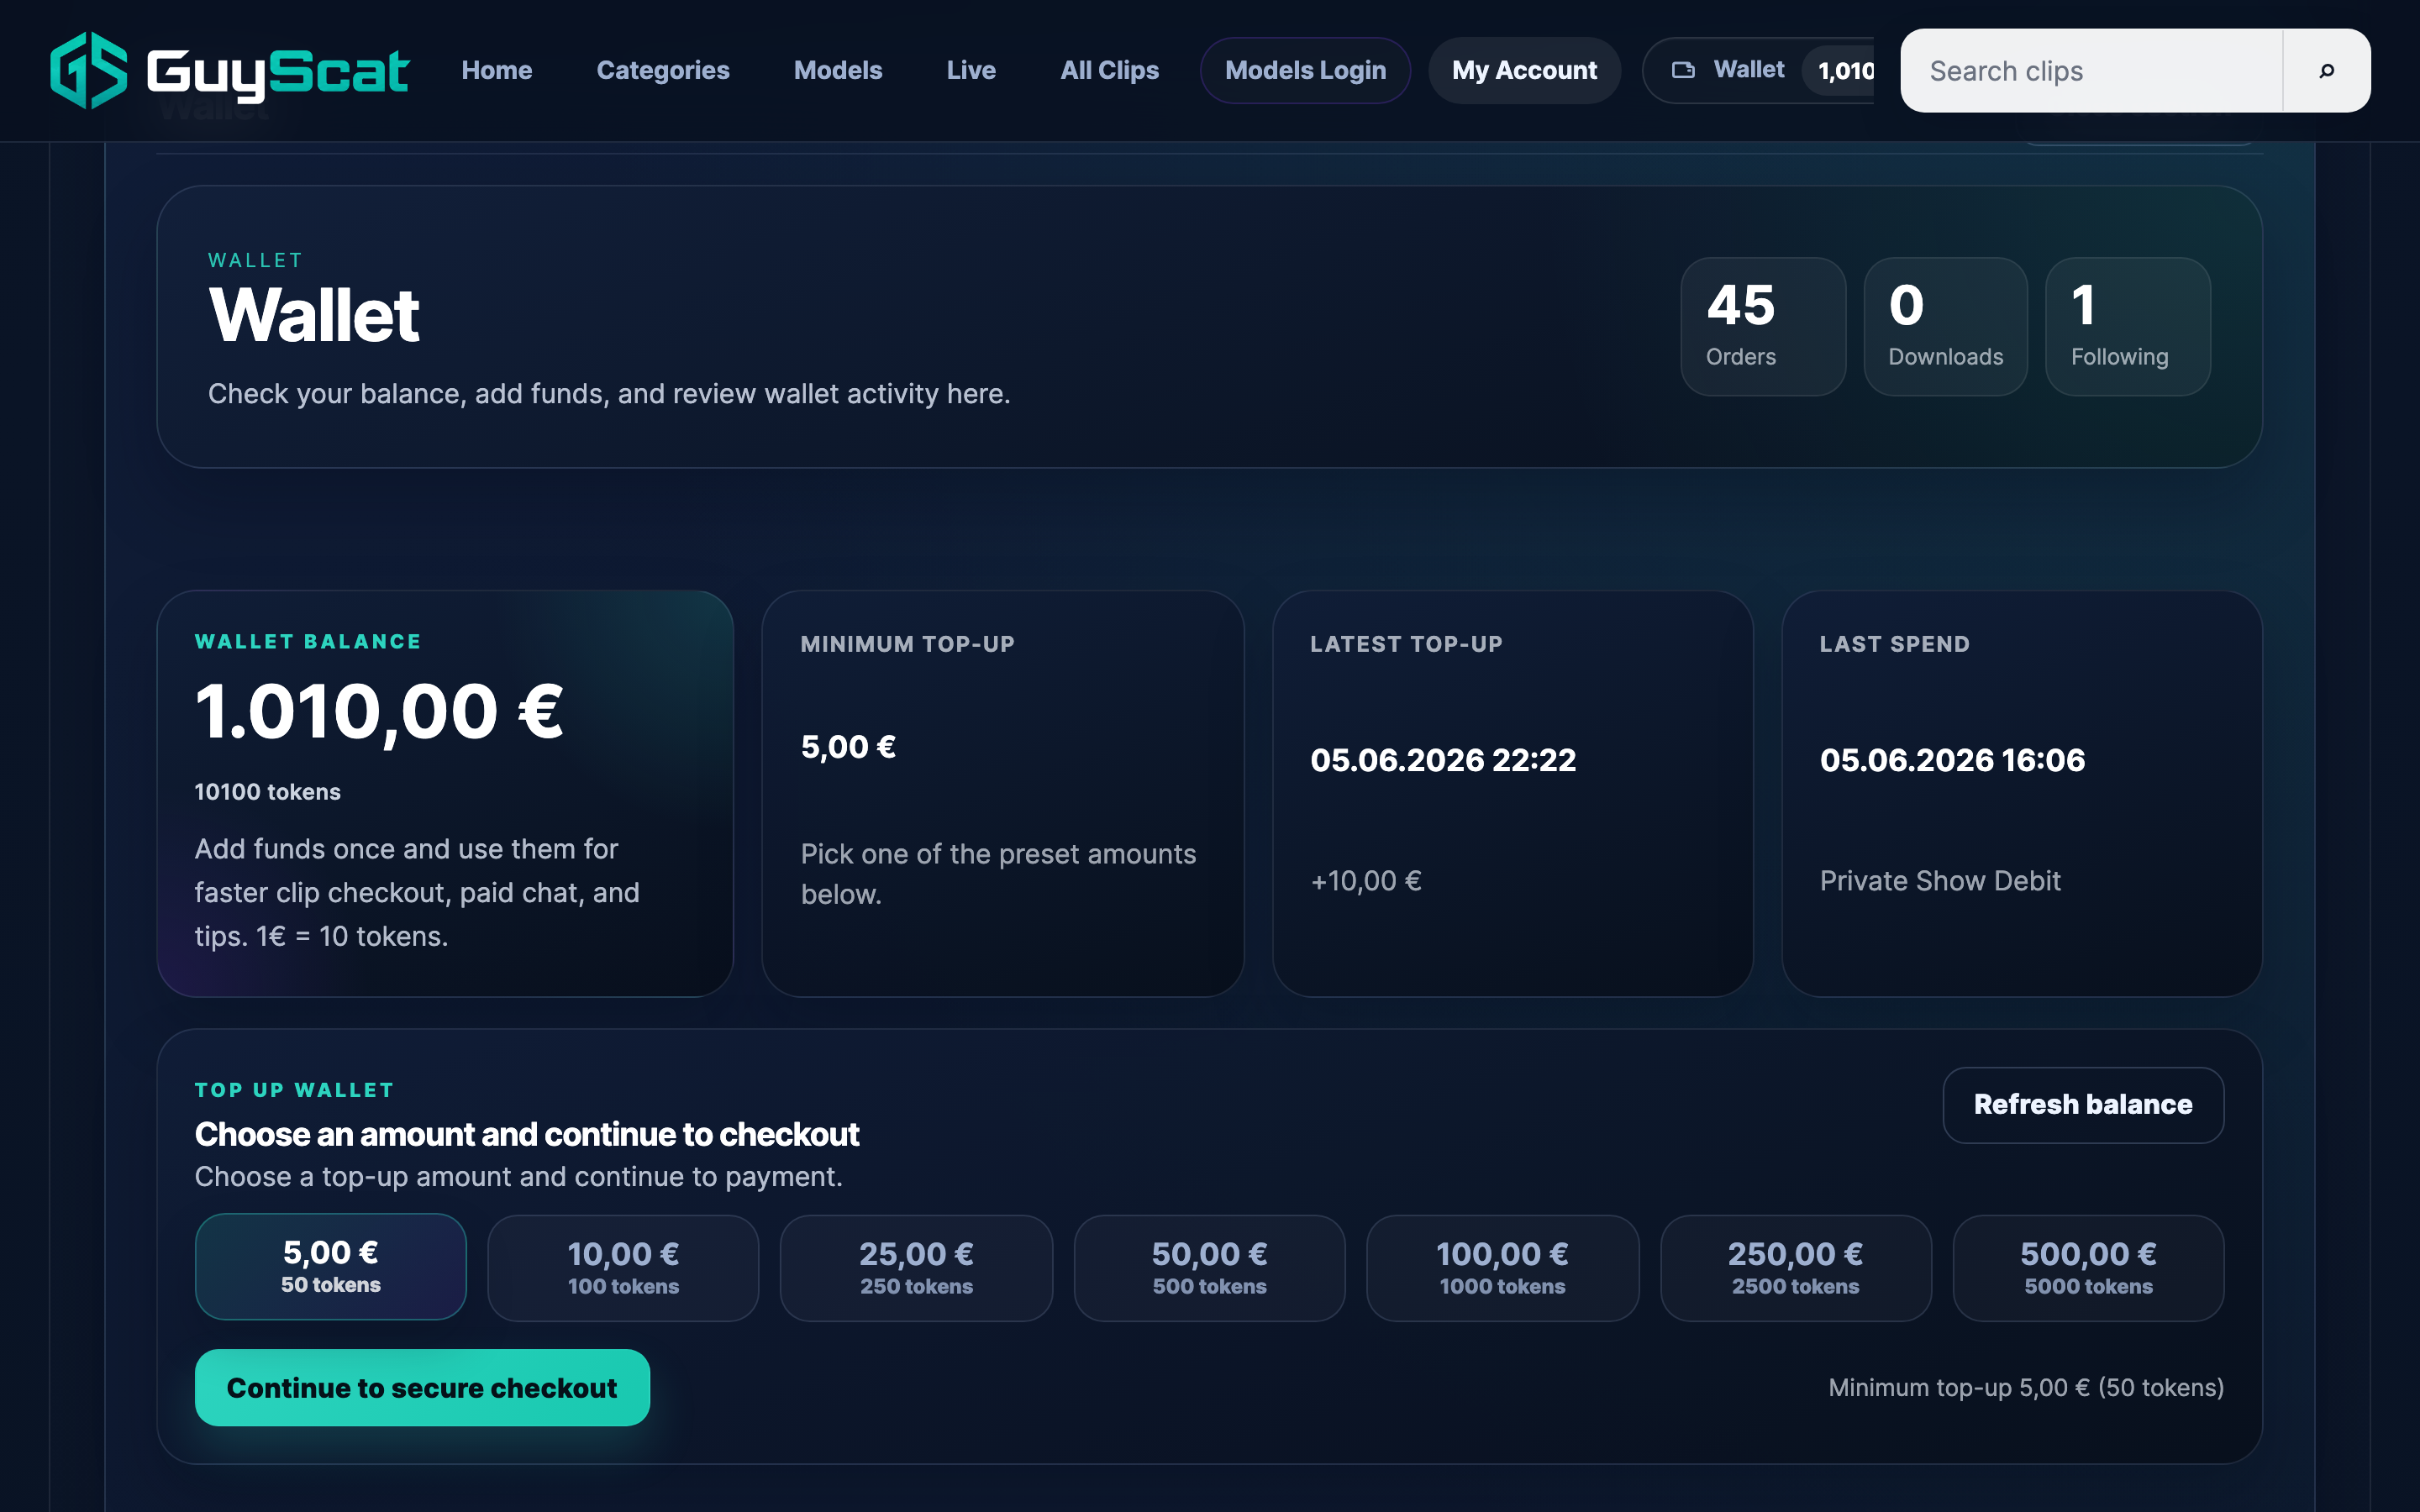Open the All Clips page
This screenshot has width=2420, height=1512.
point(1109,70)
